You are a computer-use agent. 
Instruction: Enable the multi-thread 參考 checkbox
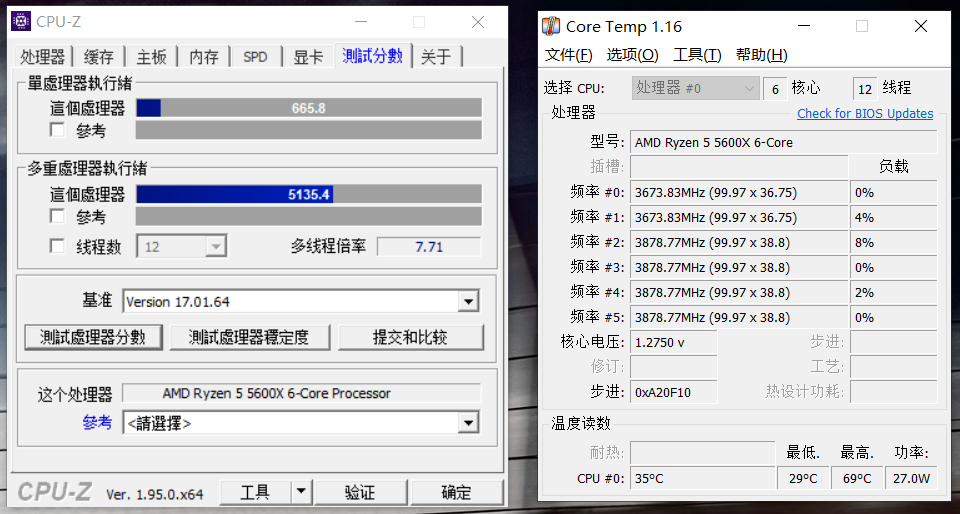point(58,216)
